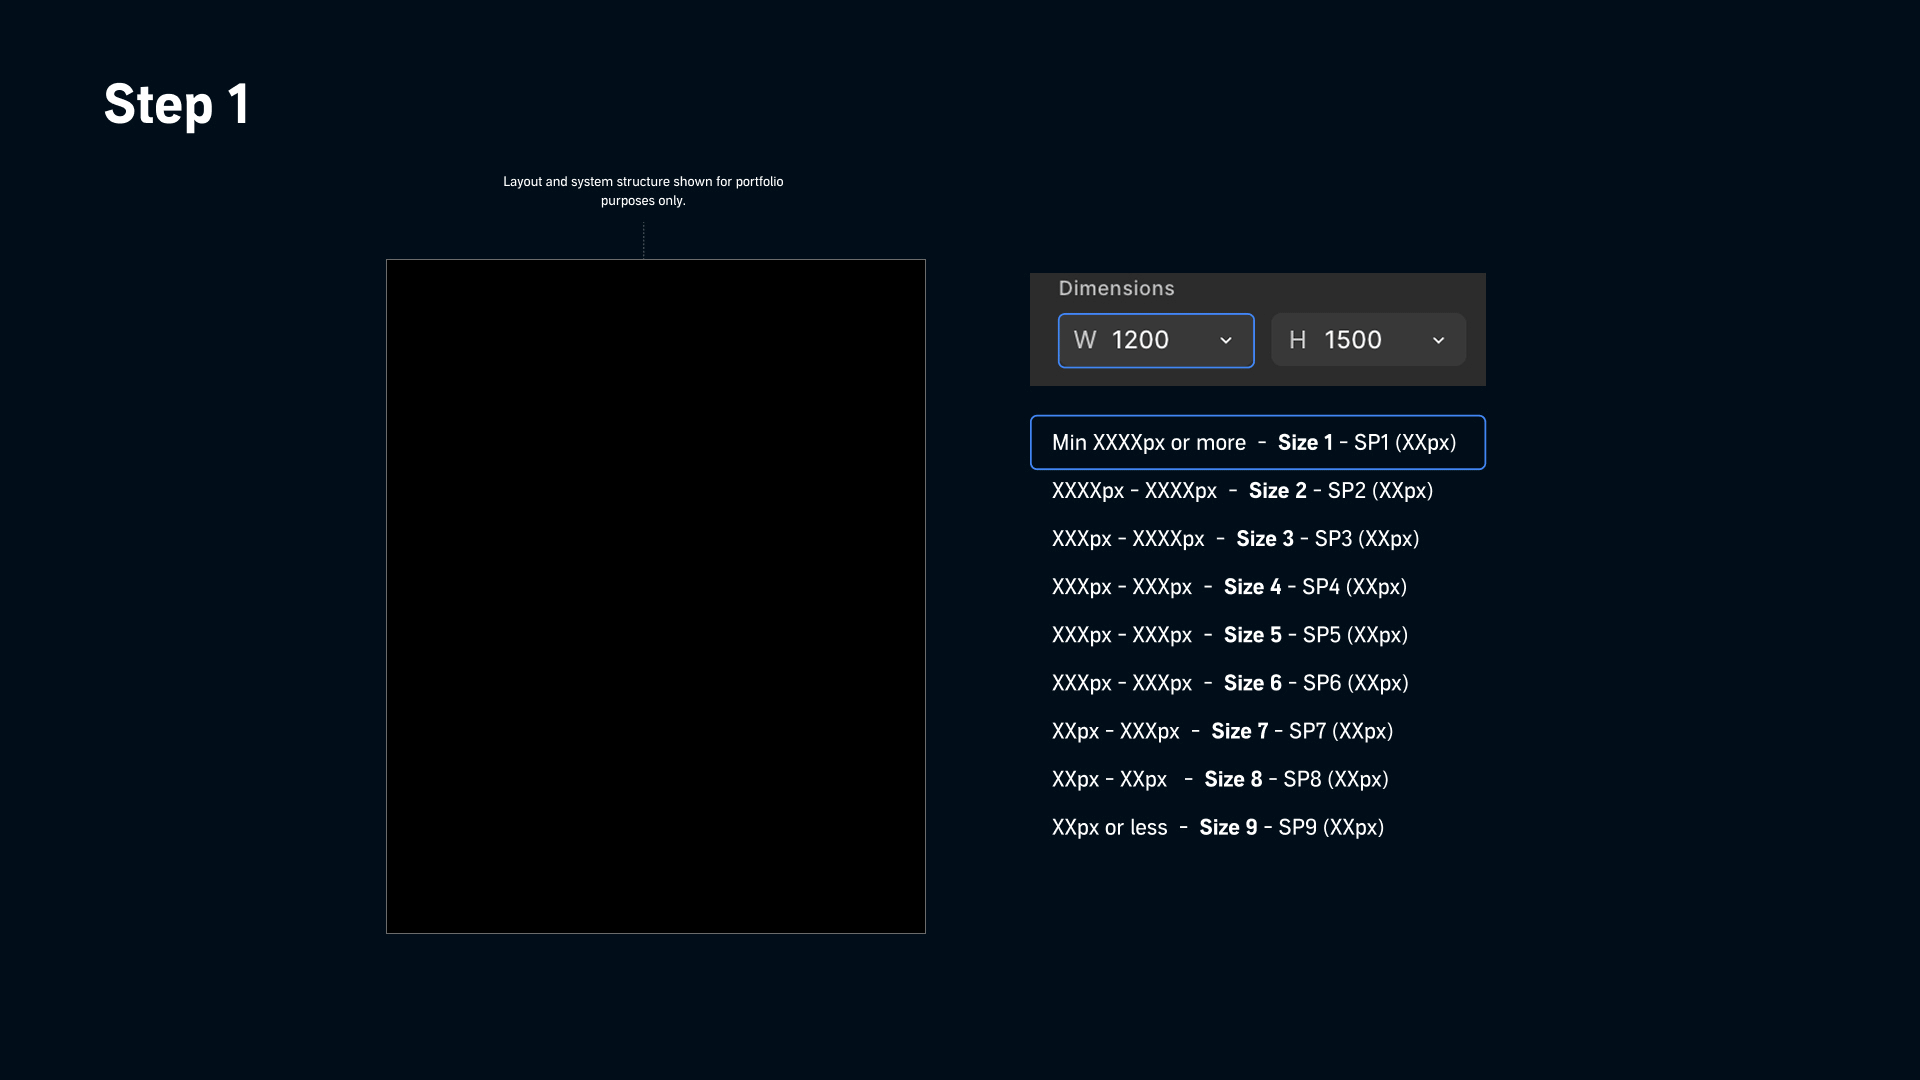This screenshot has width=1920, height=1080.
Task: Select the Size 1 - SP1 row
Action: coord(1258,442)
